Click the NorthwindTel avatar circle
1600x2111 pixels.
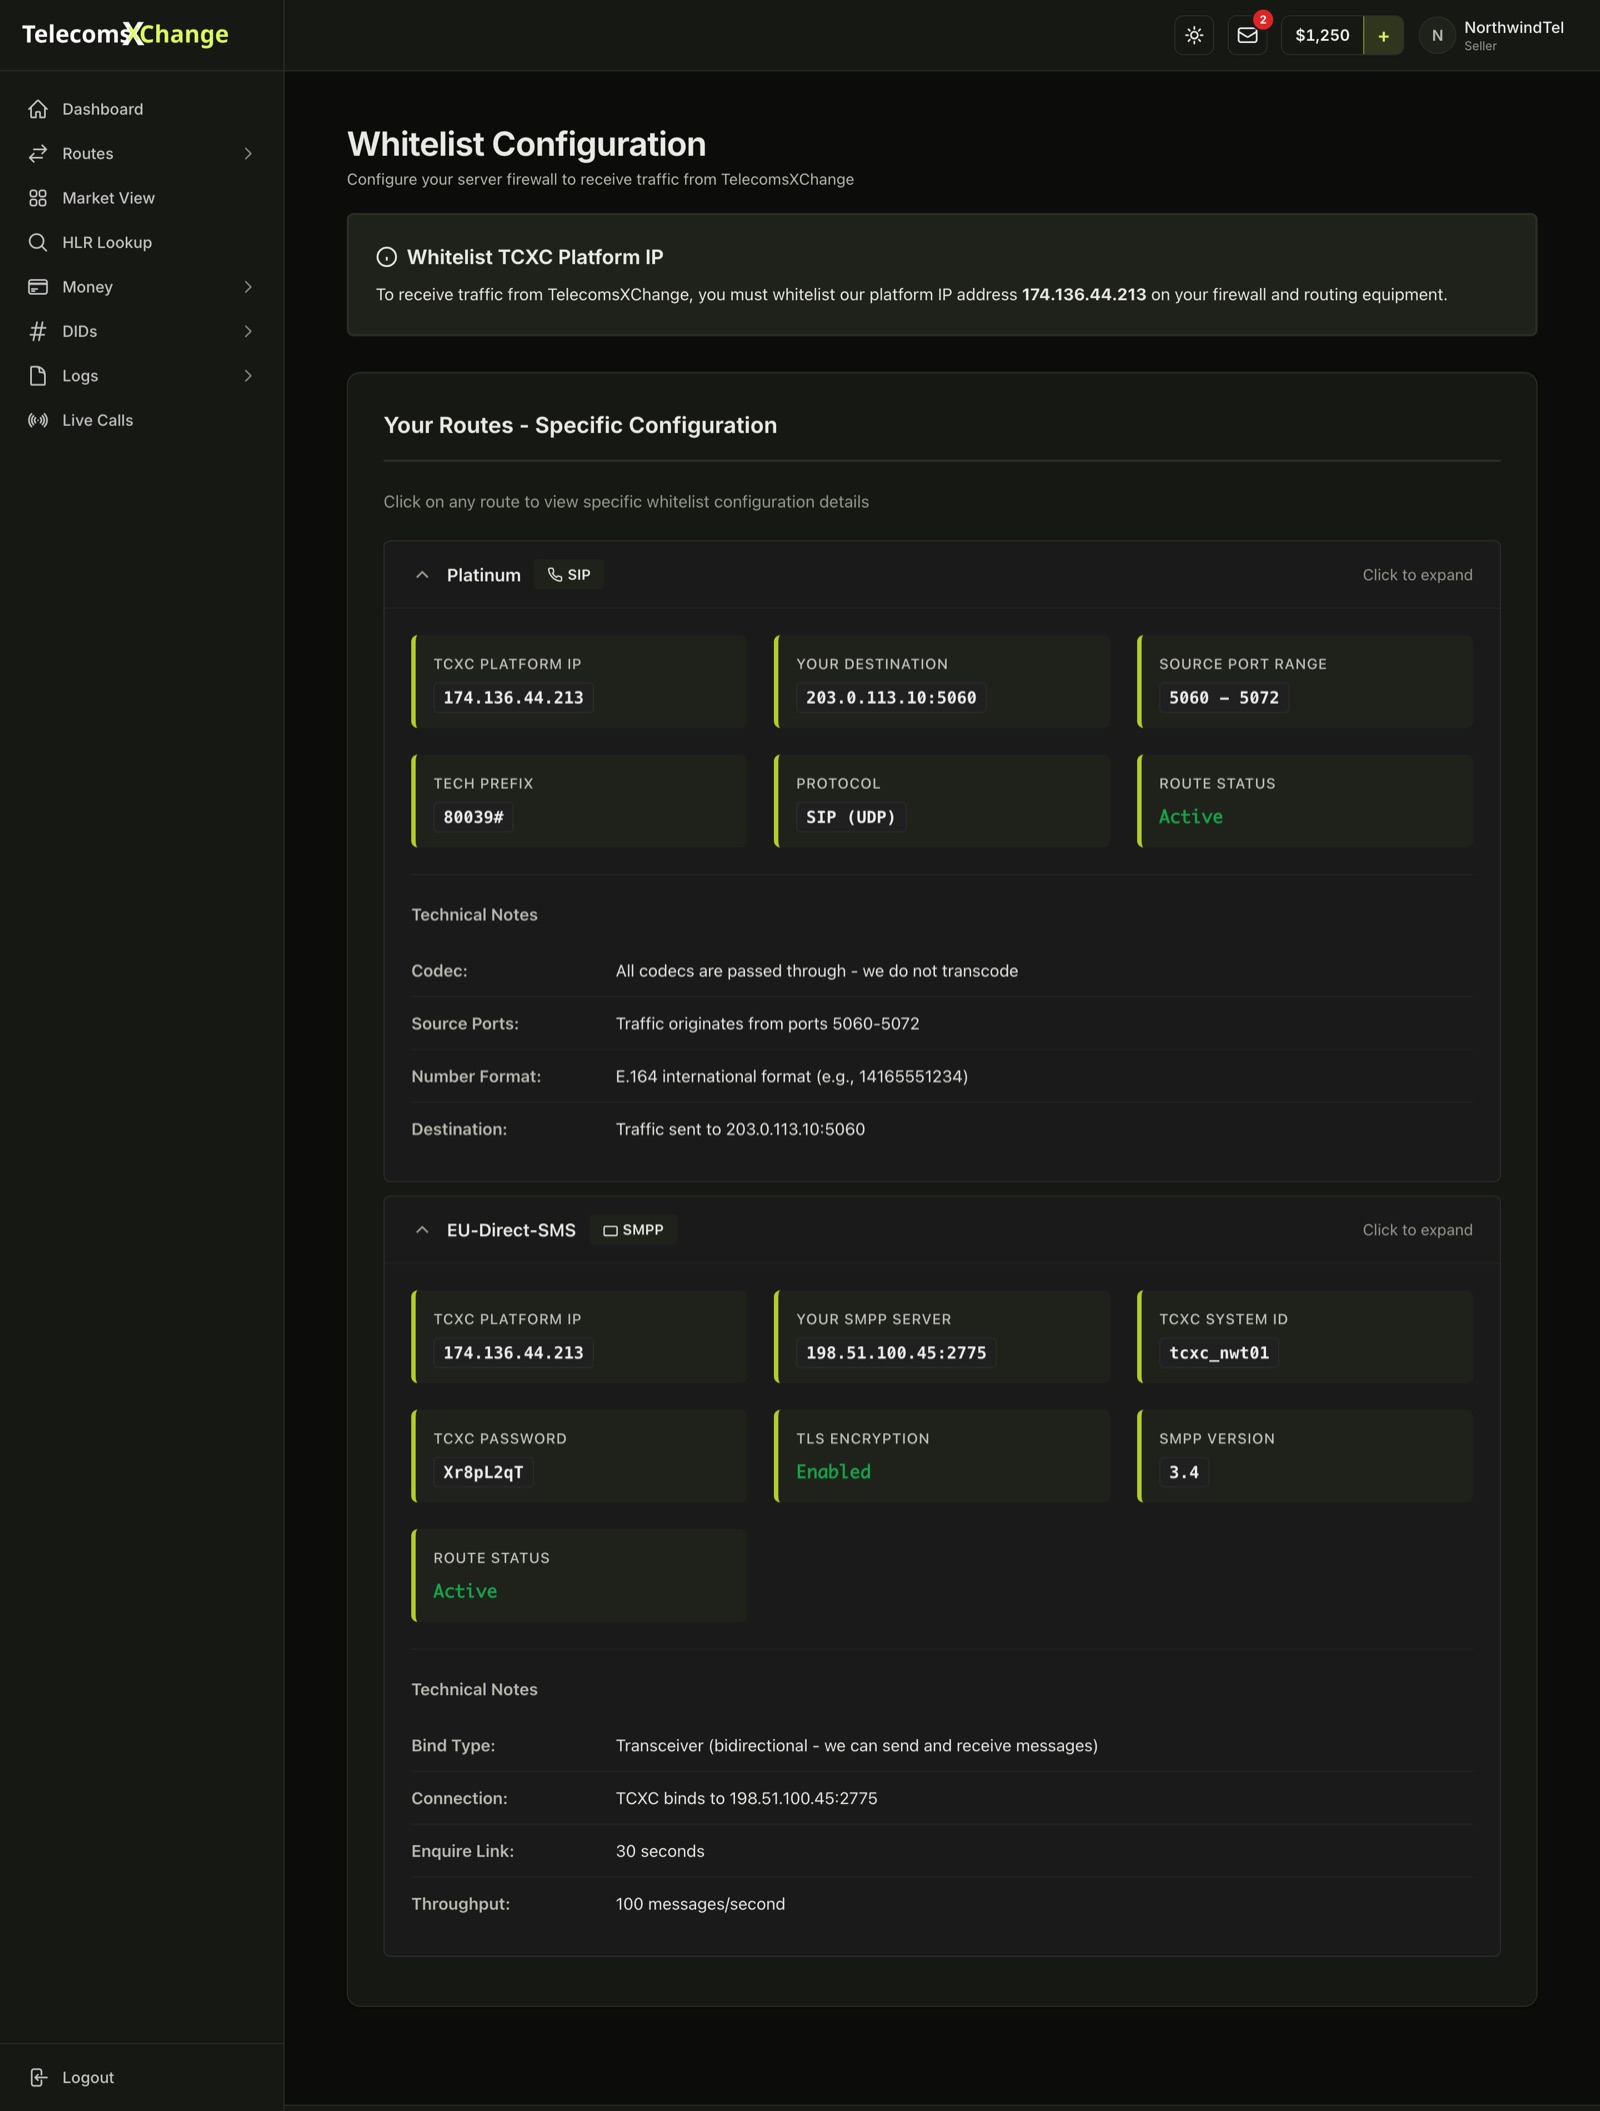pos(1437,35)
